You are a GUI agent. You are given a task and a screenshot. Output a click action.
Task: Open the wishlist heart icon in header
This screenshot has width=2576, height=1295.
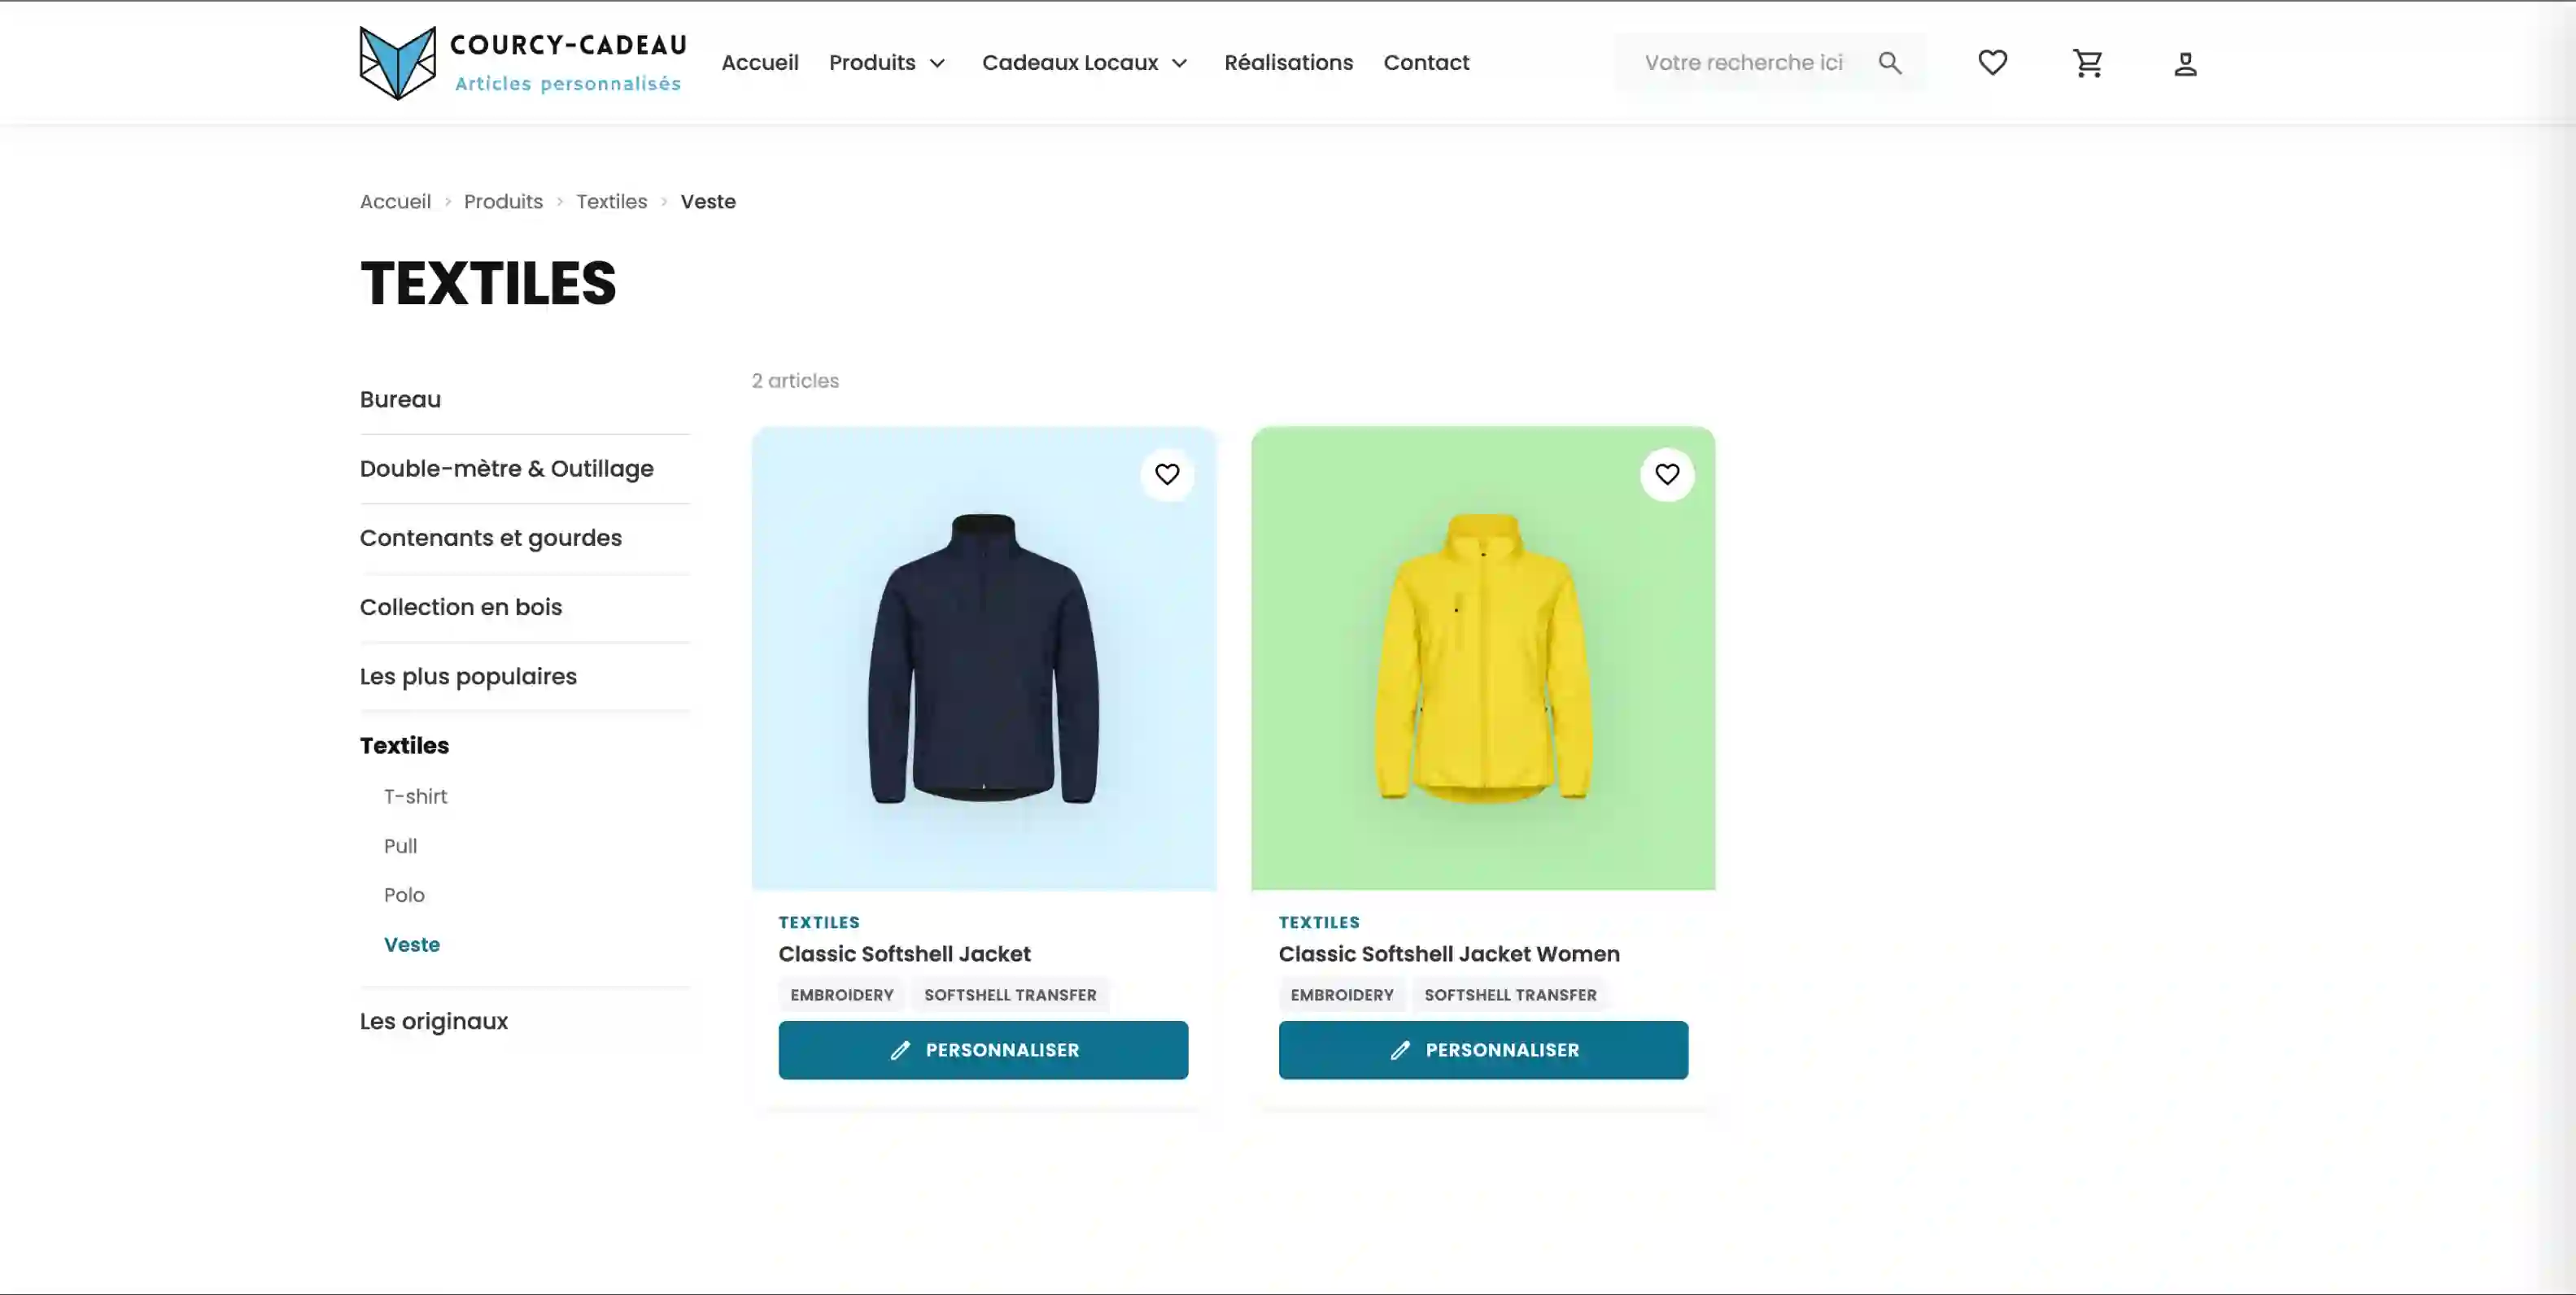[1992, 63]
